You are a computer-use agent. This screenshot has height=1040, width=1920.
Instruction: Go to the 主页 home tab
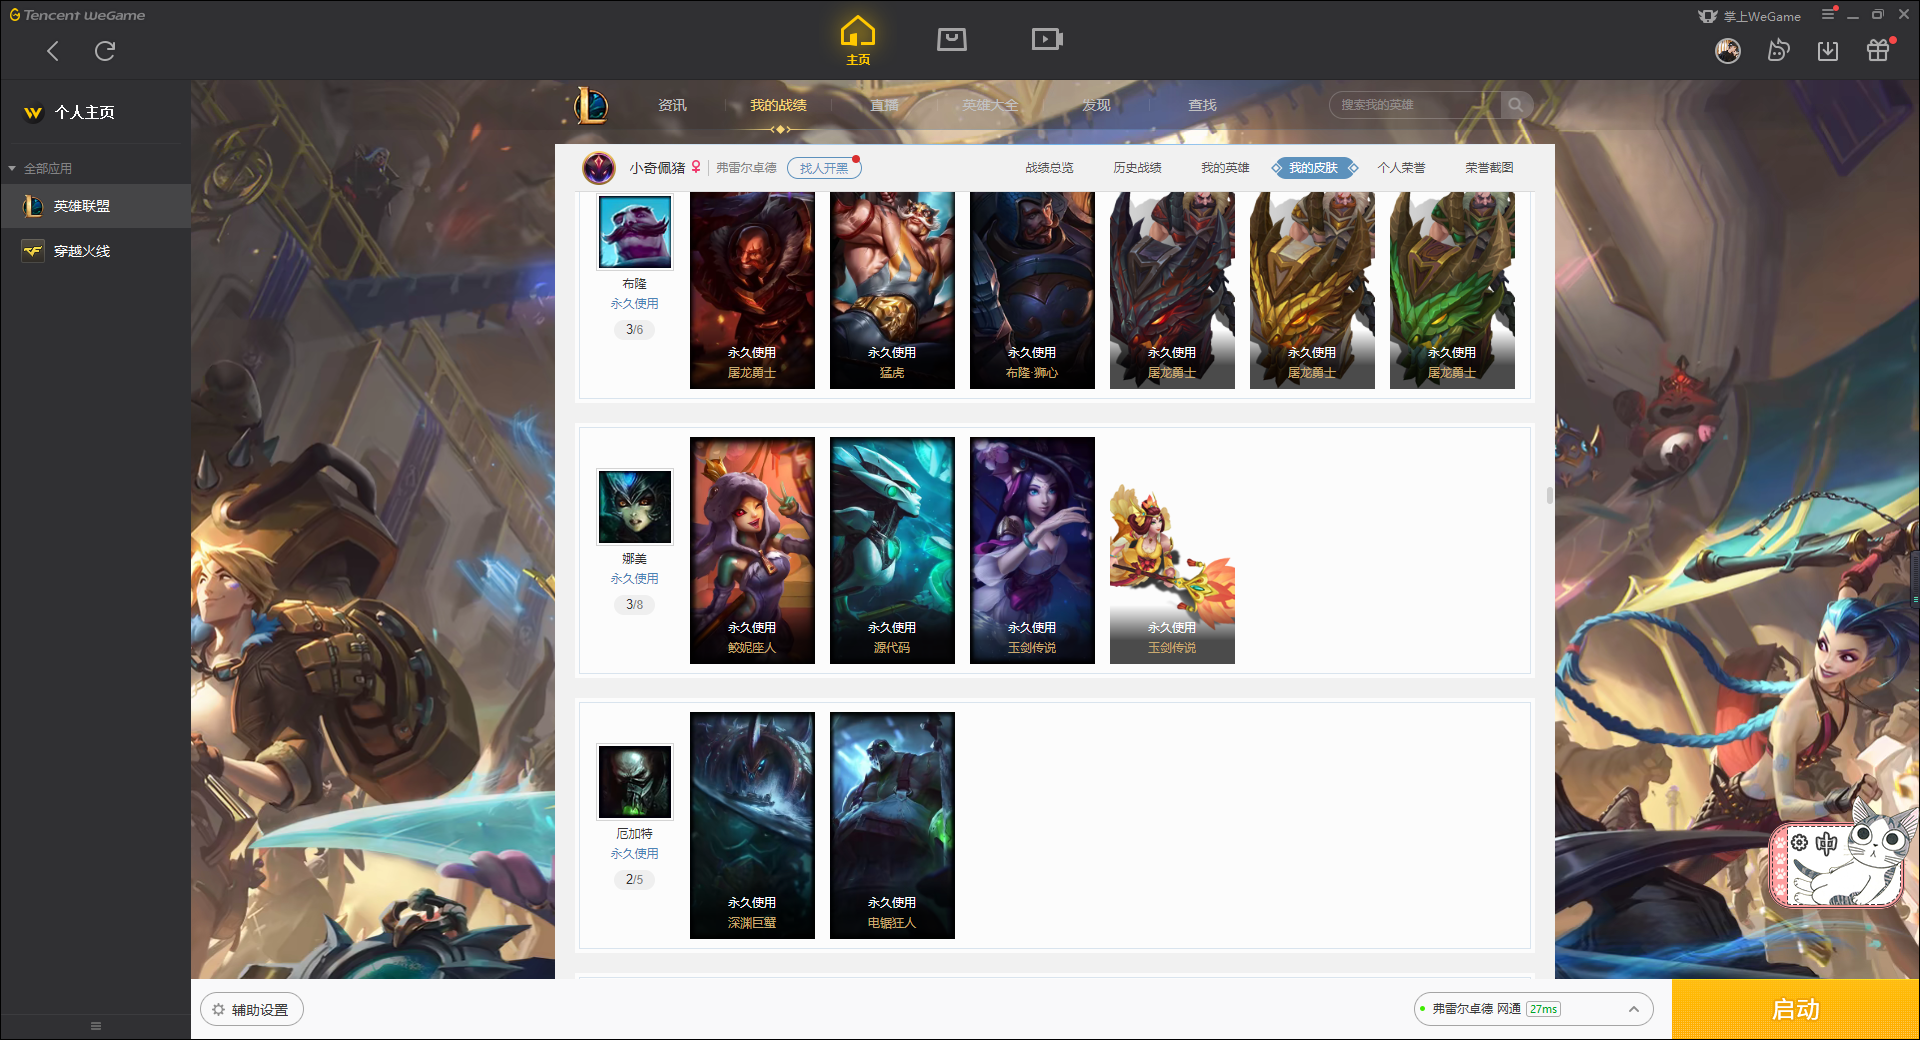click(857, 41)
